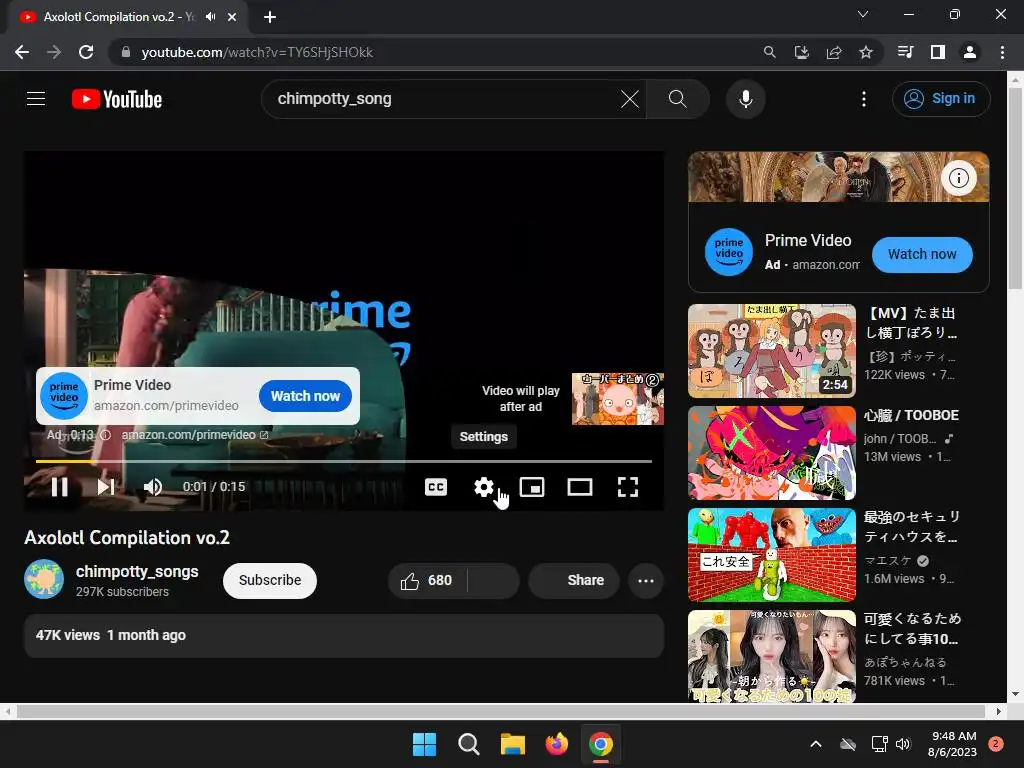Click the zoom magnifier in address bar

click(x=769, y=52)
